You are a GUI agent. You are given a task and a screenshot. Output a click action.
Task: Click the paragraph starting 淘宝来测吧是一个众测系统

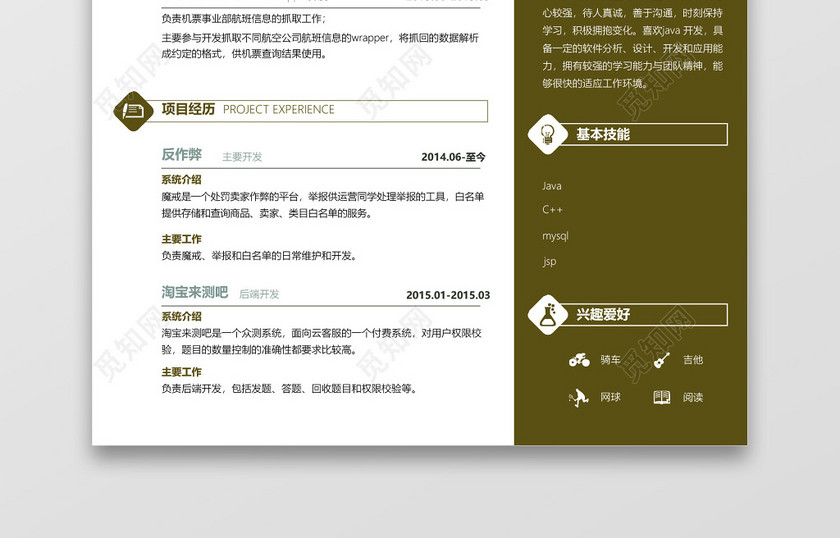click(321, 341)
